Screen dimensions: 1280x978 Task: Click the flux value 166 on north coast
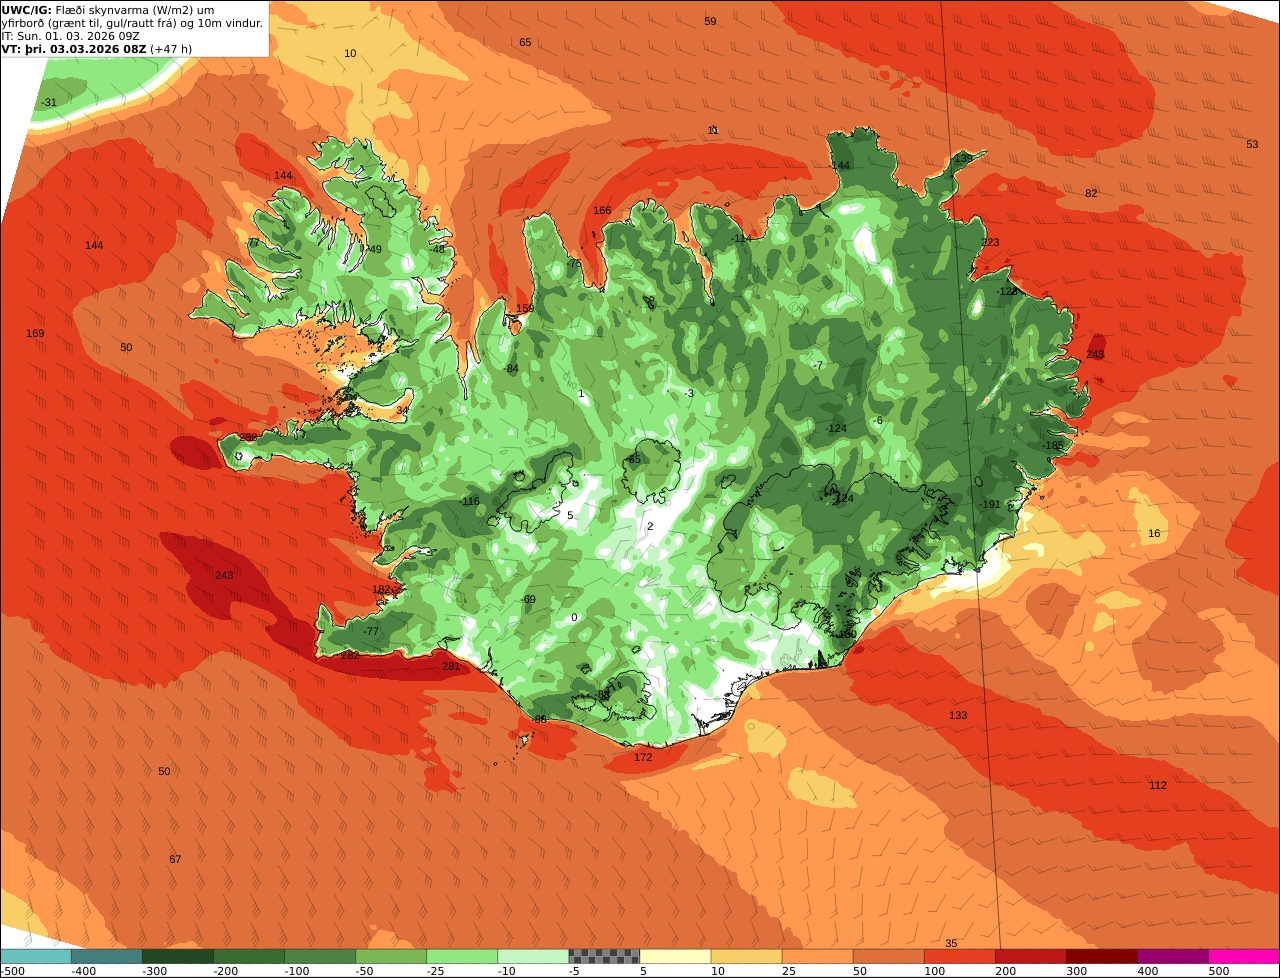click(602, 210)
